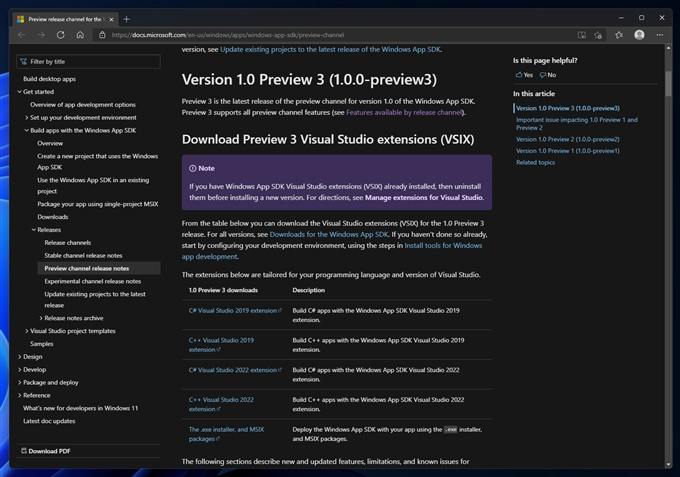Jump to Version 1.0 Preview 2 section
Screen dimensions: 680x477
tap(568, 139)
